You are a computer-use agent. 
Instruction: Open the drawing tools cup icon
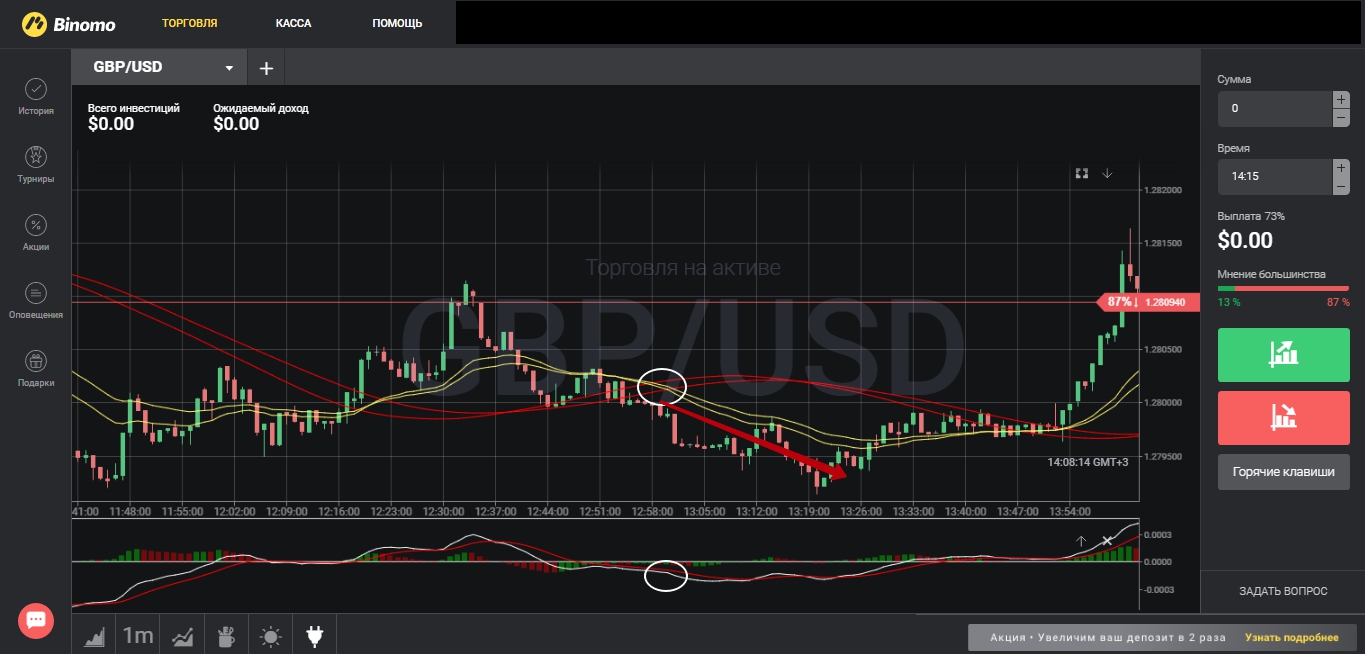[226, 635]
